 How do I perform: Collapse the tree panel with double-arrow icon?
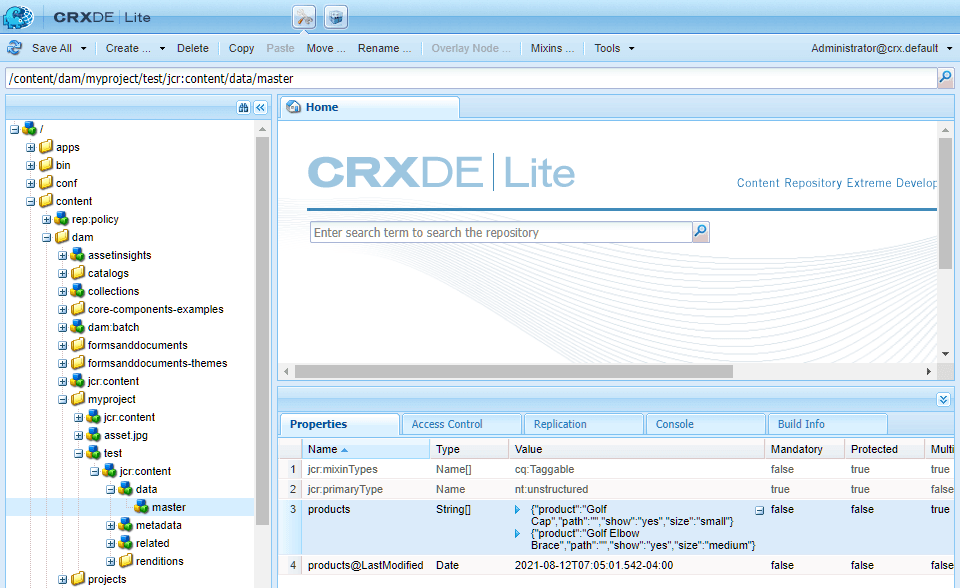(260, 108)
